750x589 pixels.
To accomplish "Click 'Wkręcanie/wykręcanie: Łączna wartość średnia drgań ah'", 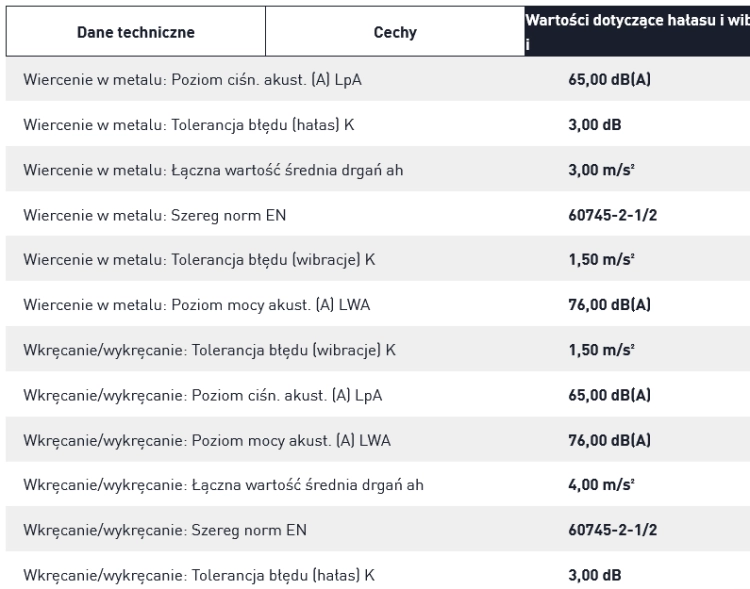I will pos(223,485).
